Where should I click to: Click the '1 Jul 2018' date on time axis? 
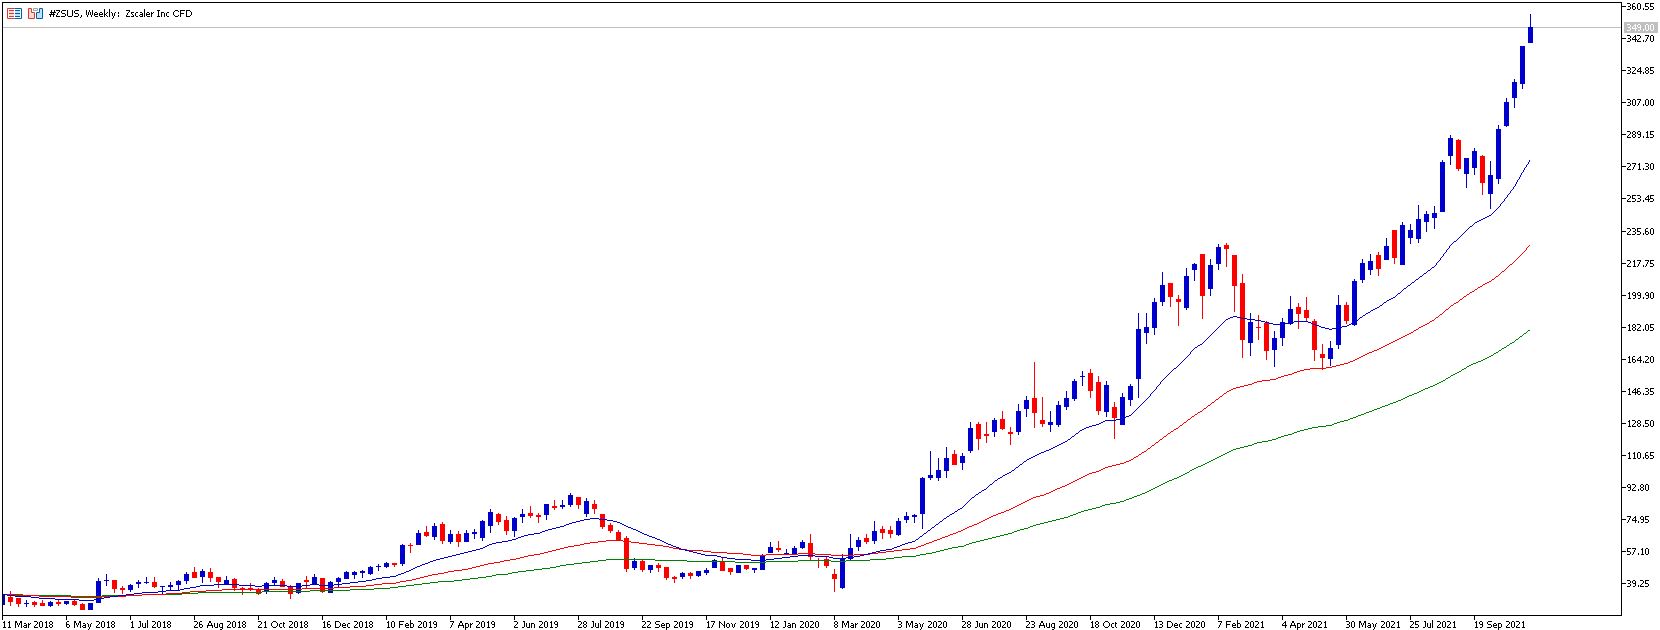pos(152,624)
